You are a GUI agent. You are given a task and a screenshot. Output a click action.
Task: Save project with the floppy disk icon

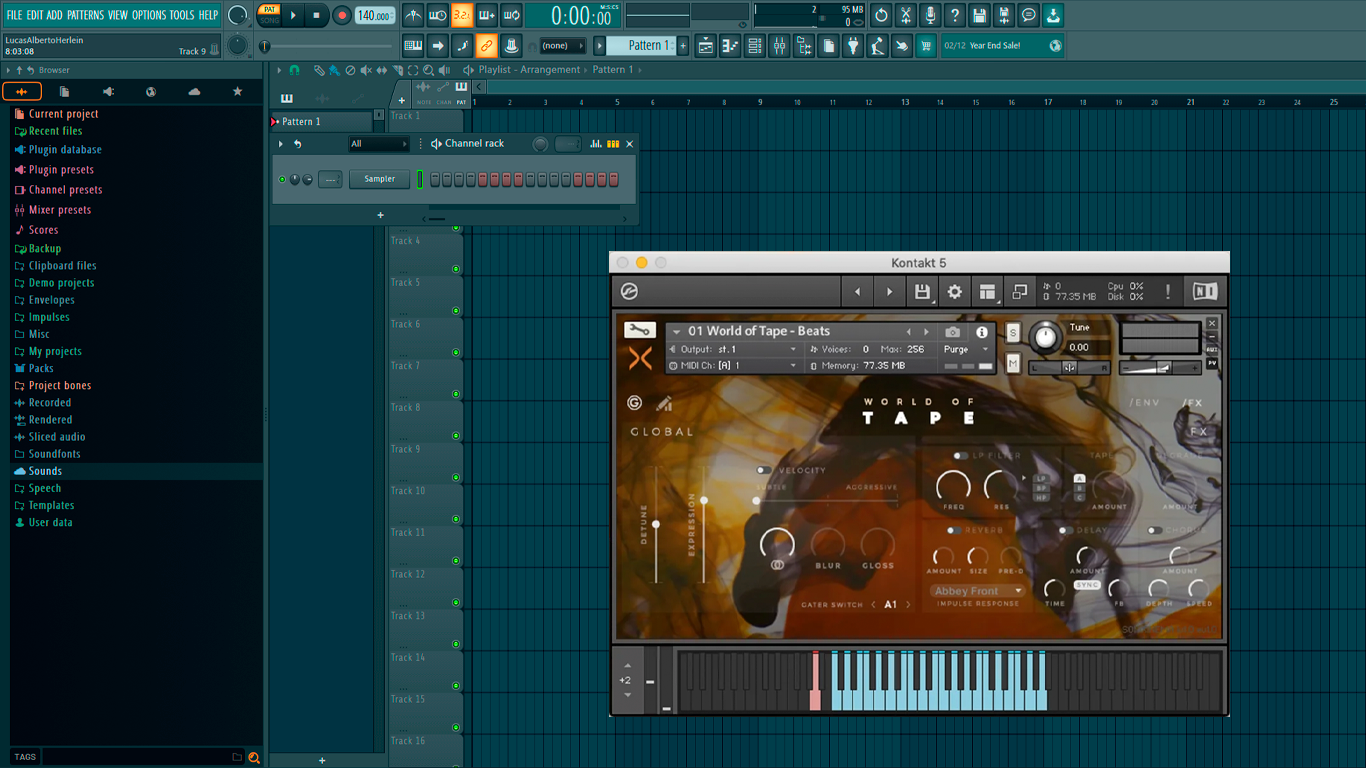(x=980, y=15)
